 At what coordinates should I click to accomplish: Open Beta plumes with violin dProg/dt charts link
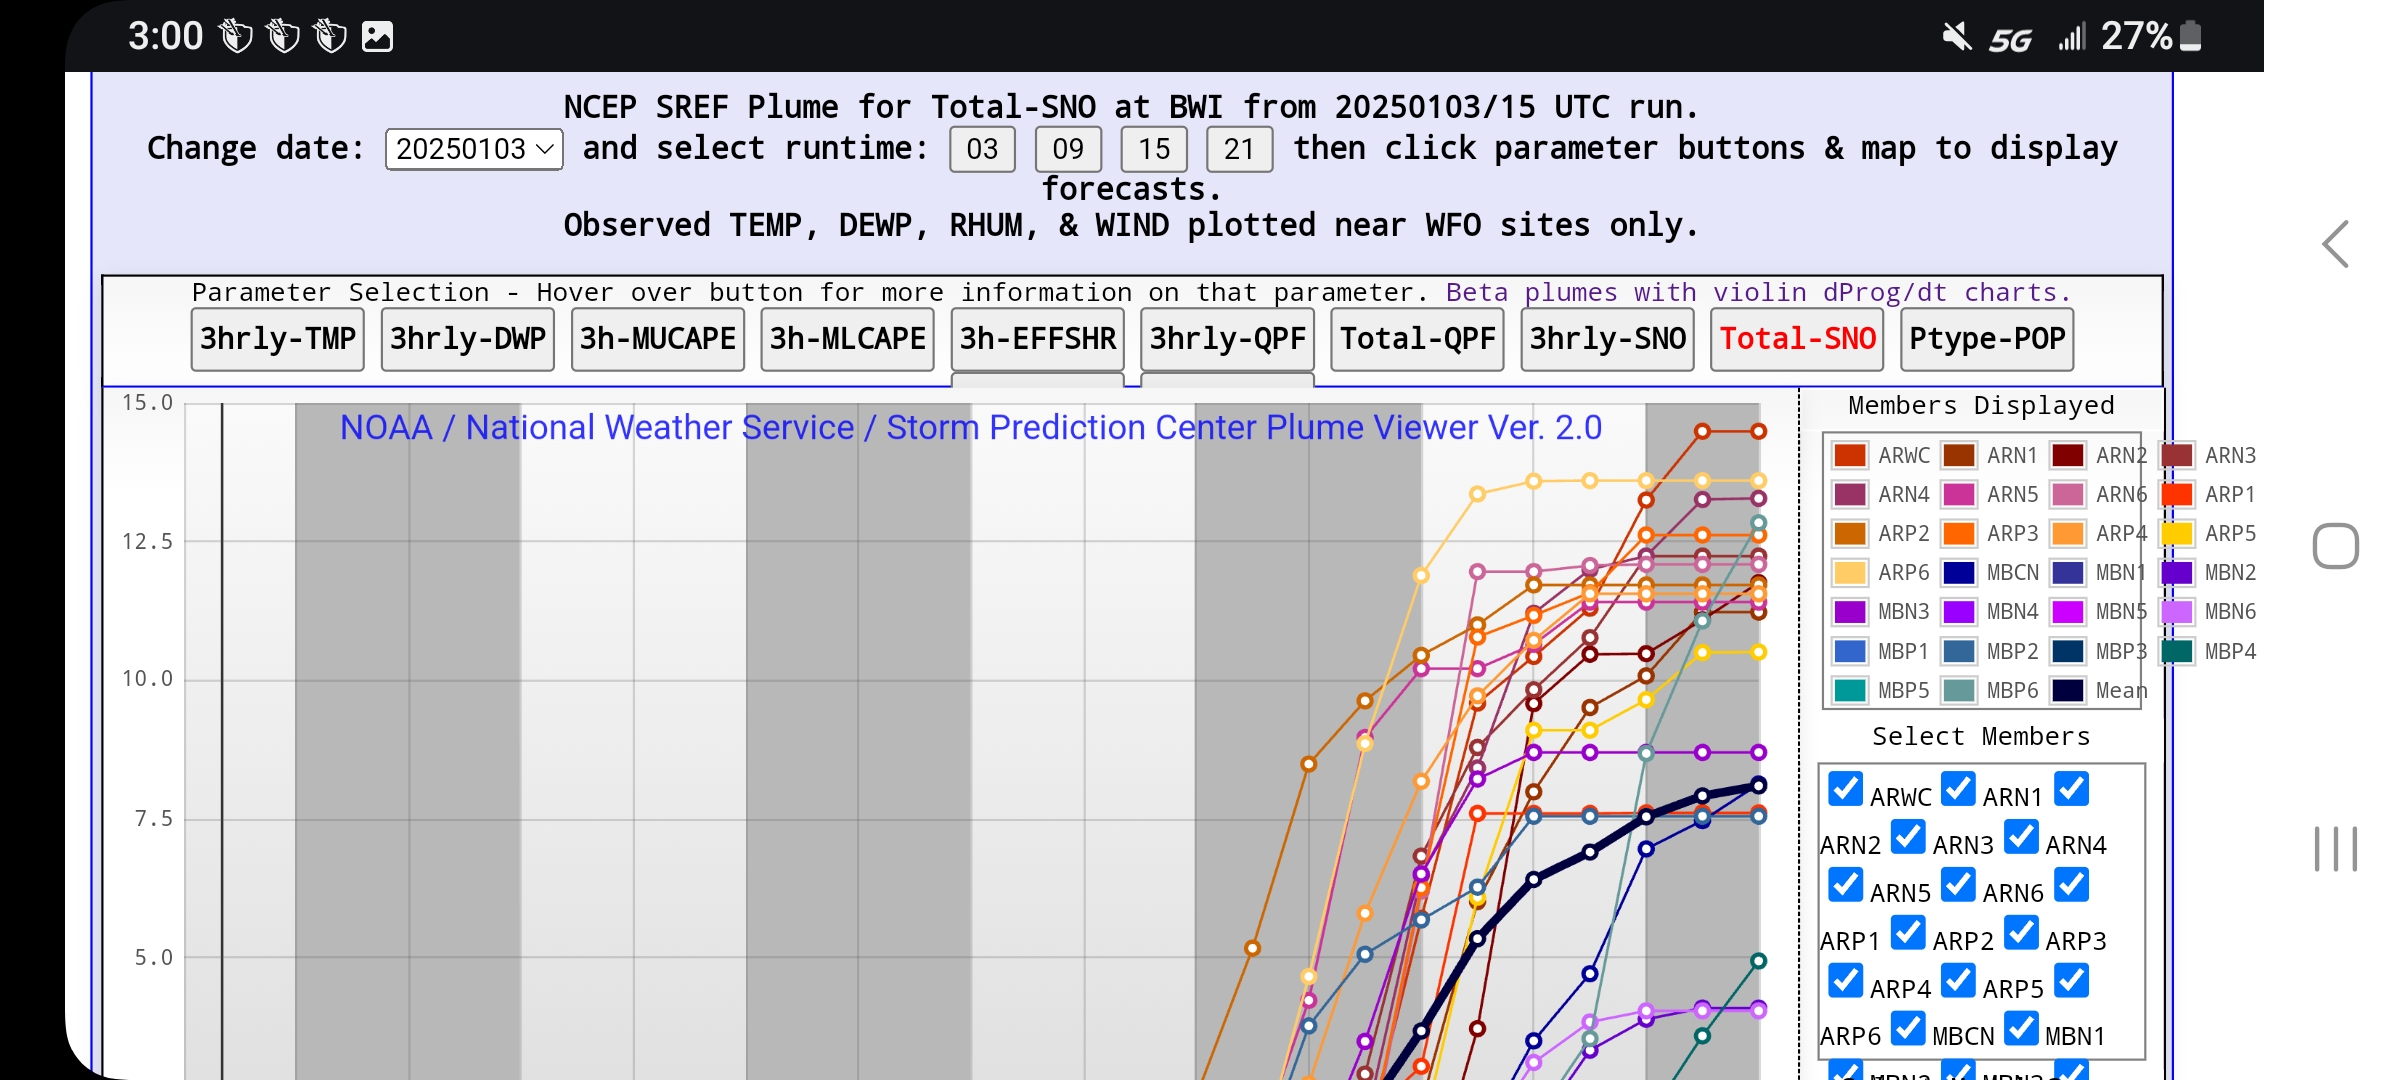click(1758, 293)
